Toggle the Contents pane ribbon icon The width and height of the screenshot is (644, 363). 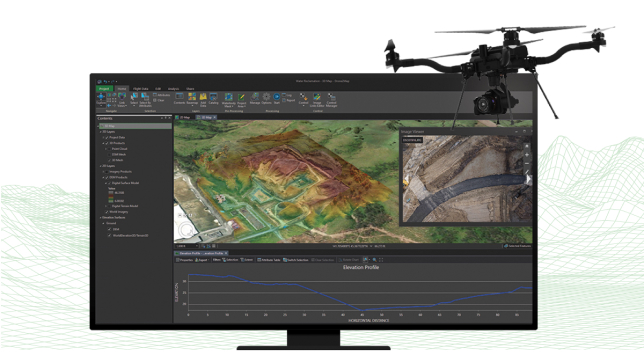coord(179,98)
